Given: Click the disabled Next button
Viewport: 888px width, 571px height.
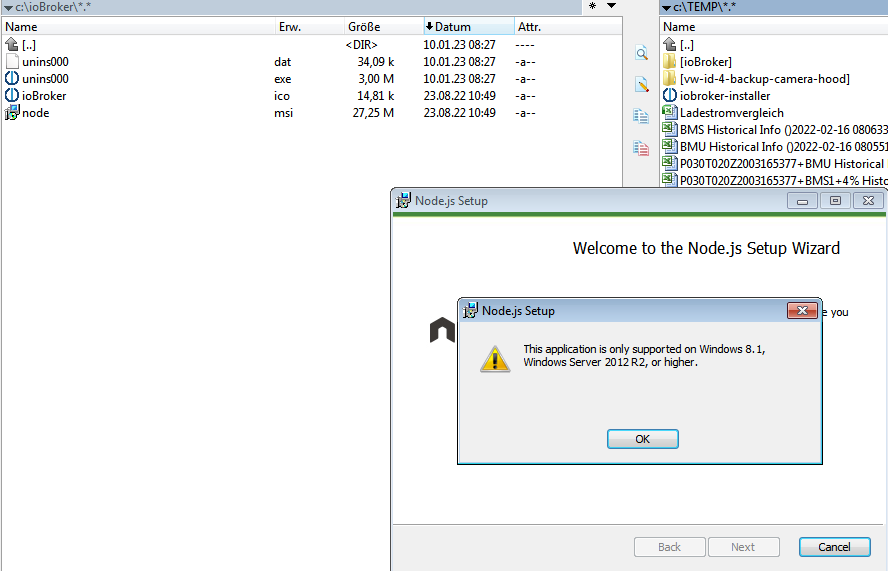Looking at the screenshot, I should [743, 547].
